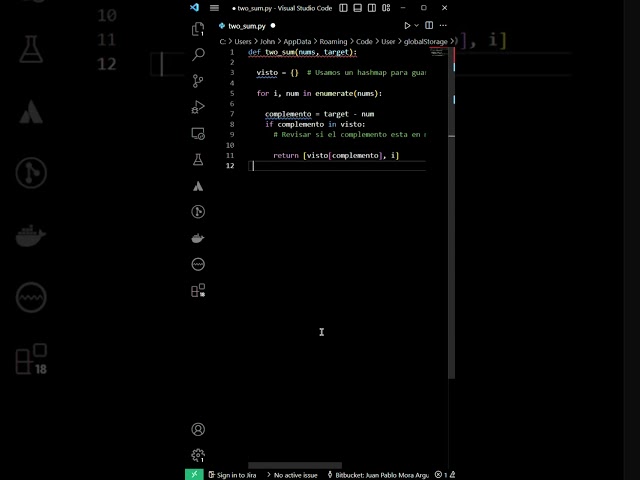This screenshot has width=640, height=480.
Task: Click the VS Code logo icon
Action: tap(194, 7)
